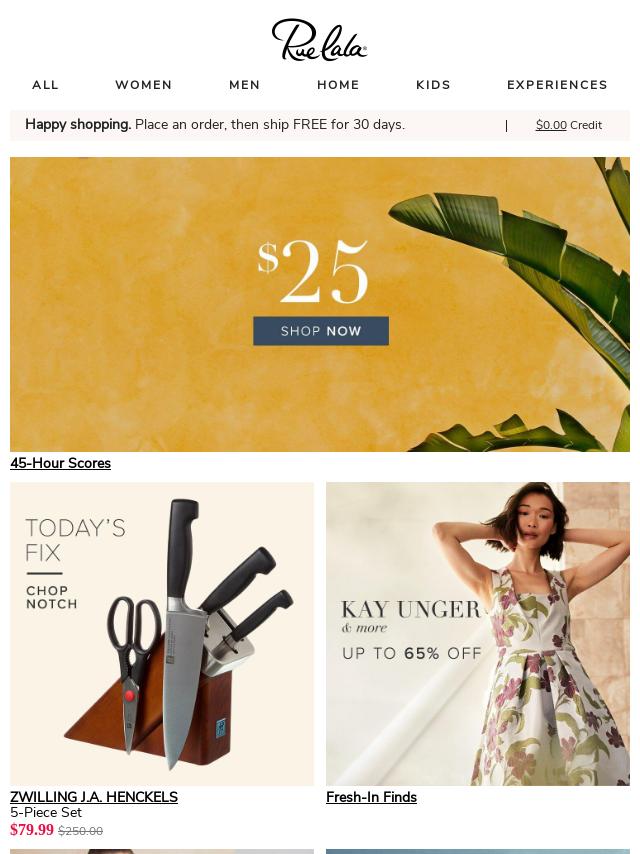Open the Fresh-In Finds link
The width and height of the screenshot is (640, 854).
tap(371, 797)
